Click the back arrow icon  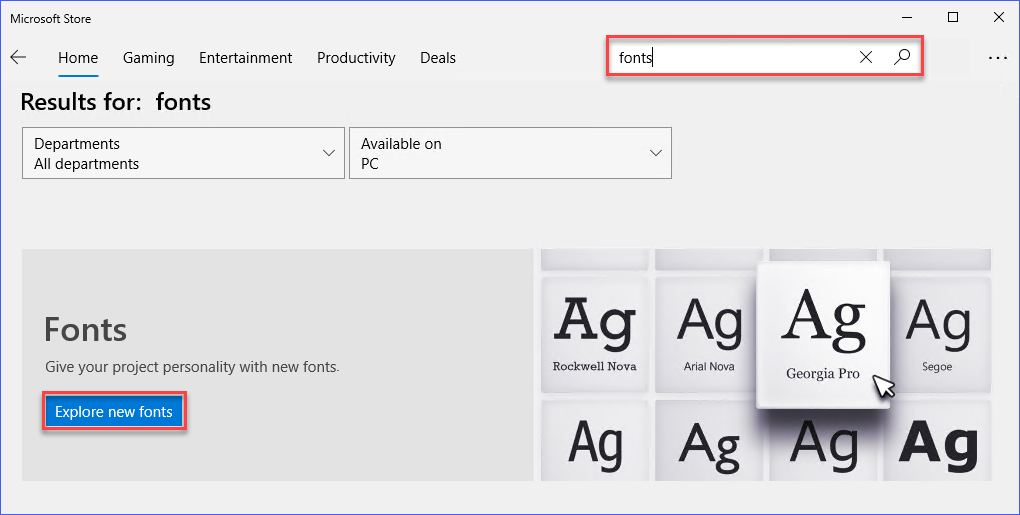(18, 57)
